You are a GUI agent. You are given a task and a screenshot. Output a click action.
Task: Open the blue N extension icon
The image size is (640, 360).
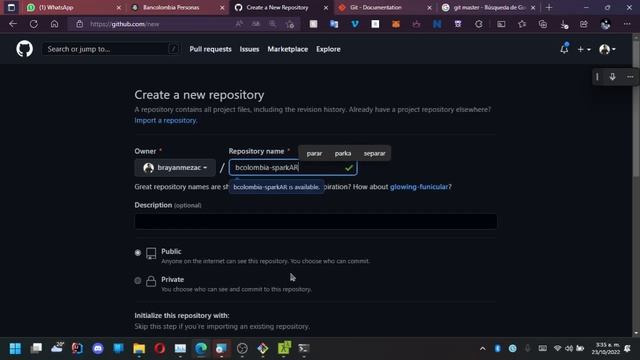coord(437,24)
